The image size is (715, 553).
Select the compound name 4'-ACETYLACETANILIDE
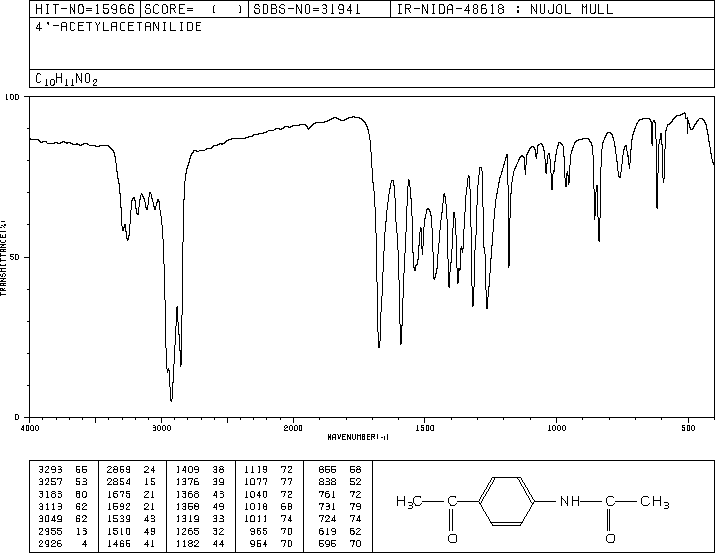(x=119, y=27)
